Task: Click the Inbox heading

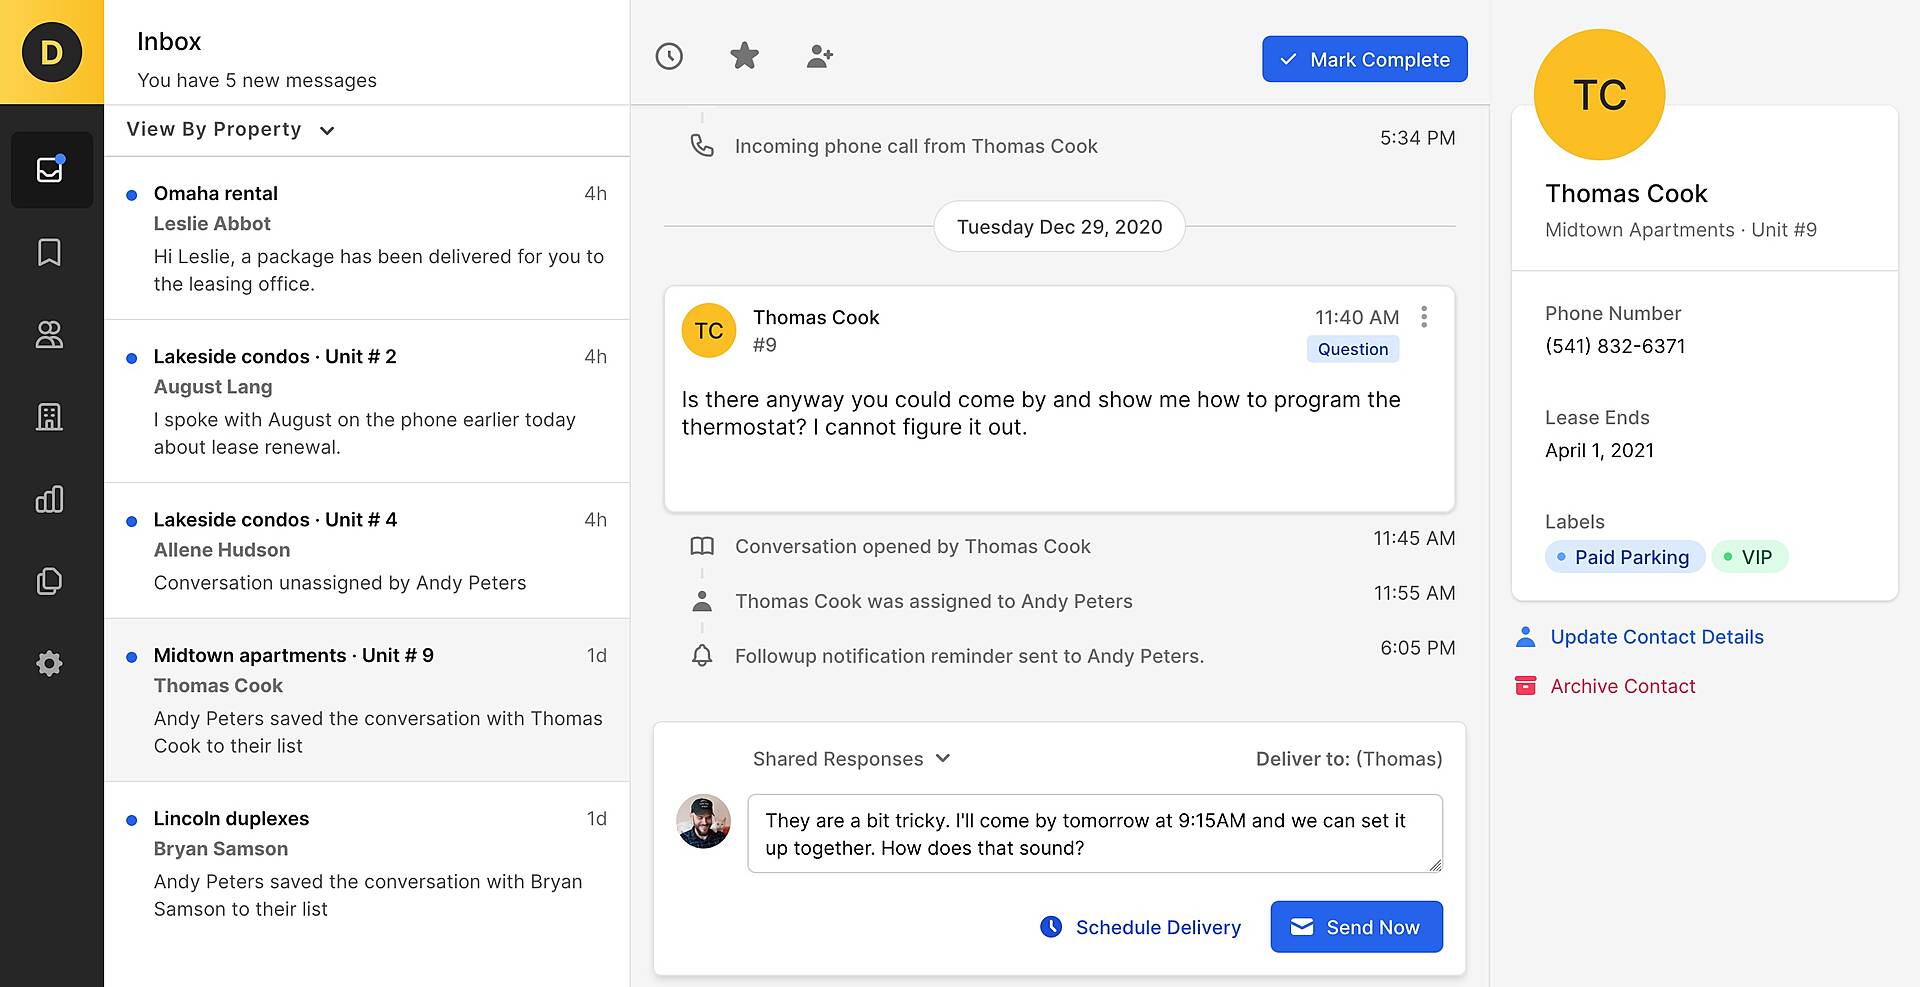Action: (169, 41)
